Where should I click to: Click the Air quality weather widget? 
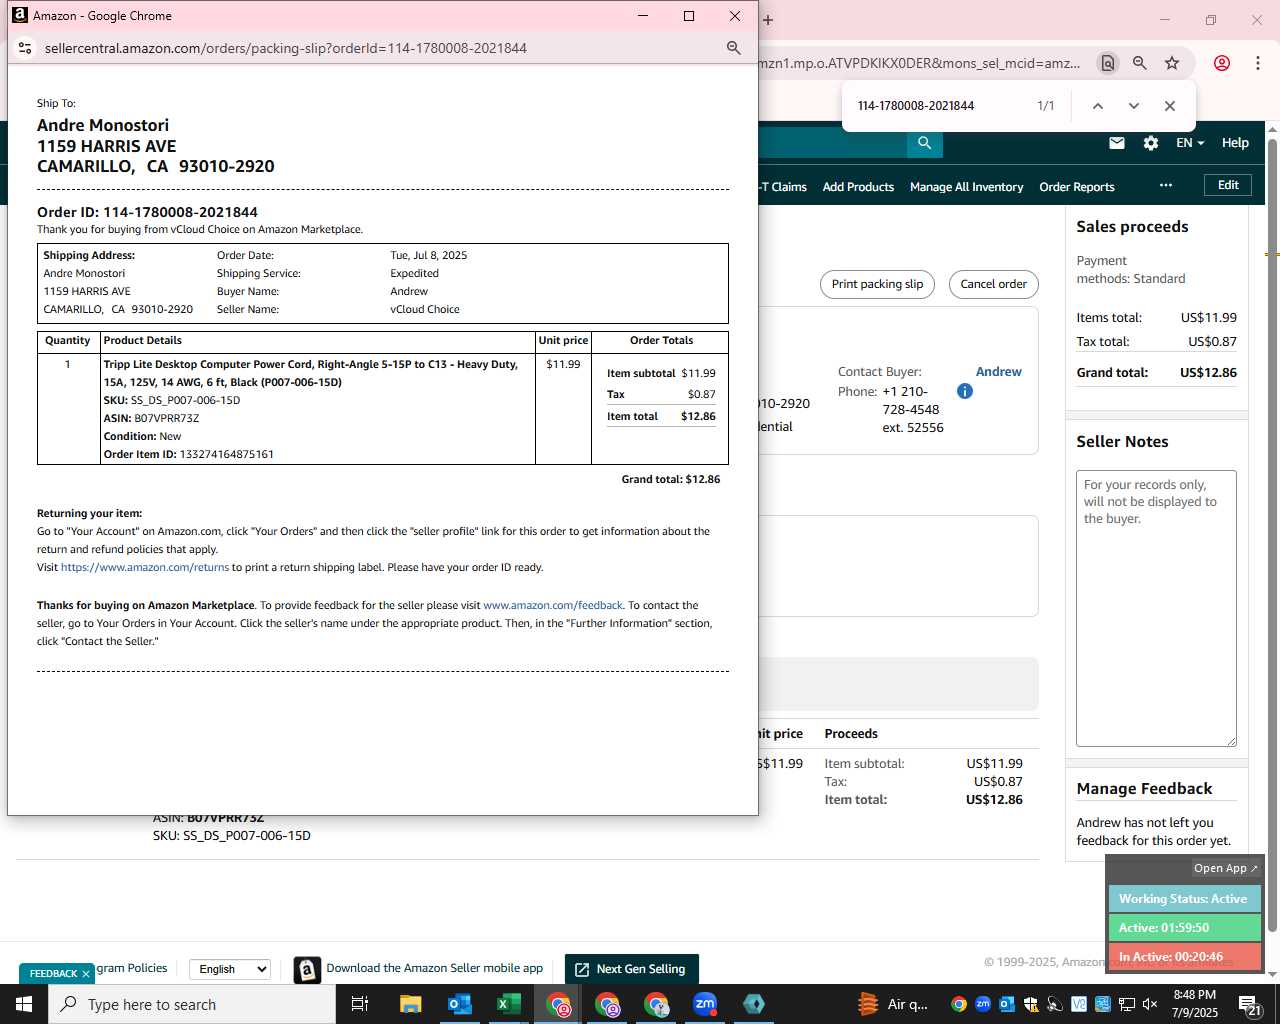tap(893, 1004)
